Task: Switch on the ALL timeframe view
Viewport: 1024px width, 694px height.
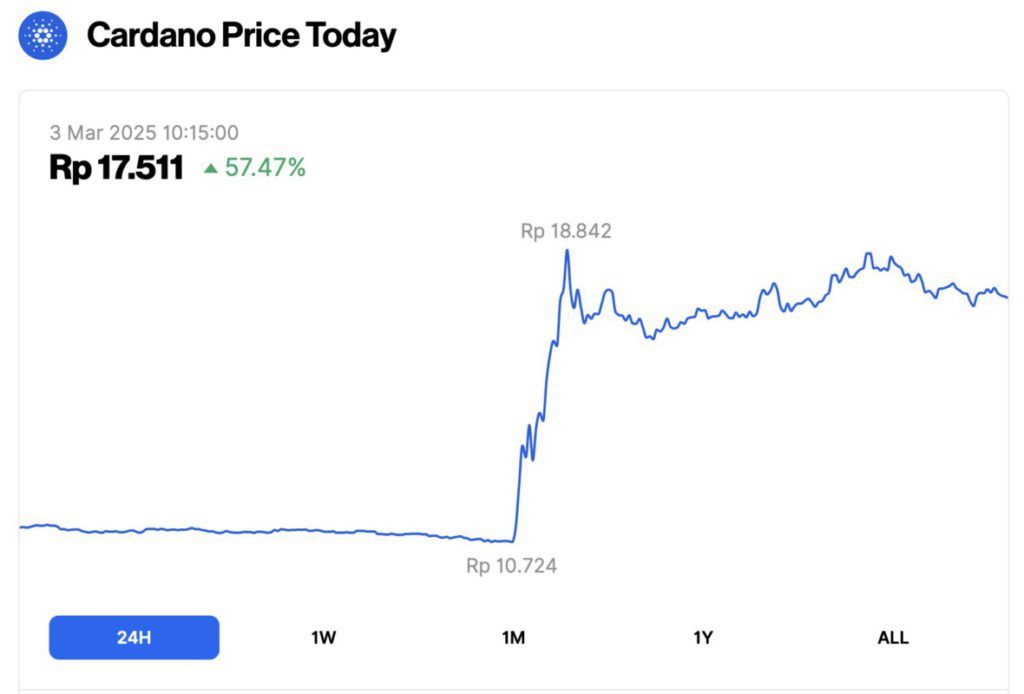Action: click(x=893, y=637)
